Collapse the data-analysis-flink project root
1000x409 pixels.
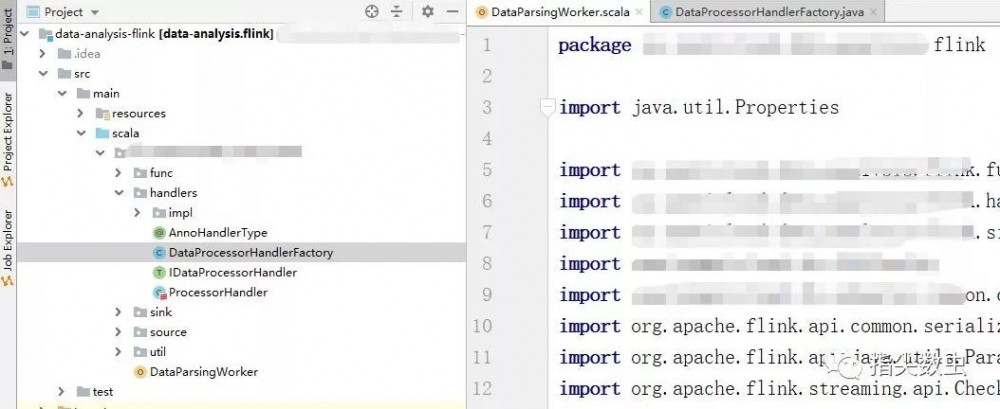coord(25,34)
